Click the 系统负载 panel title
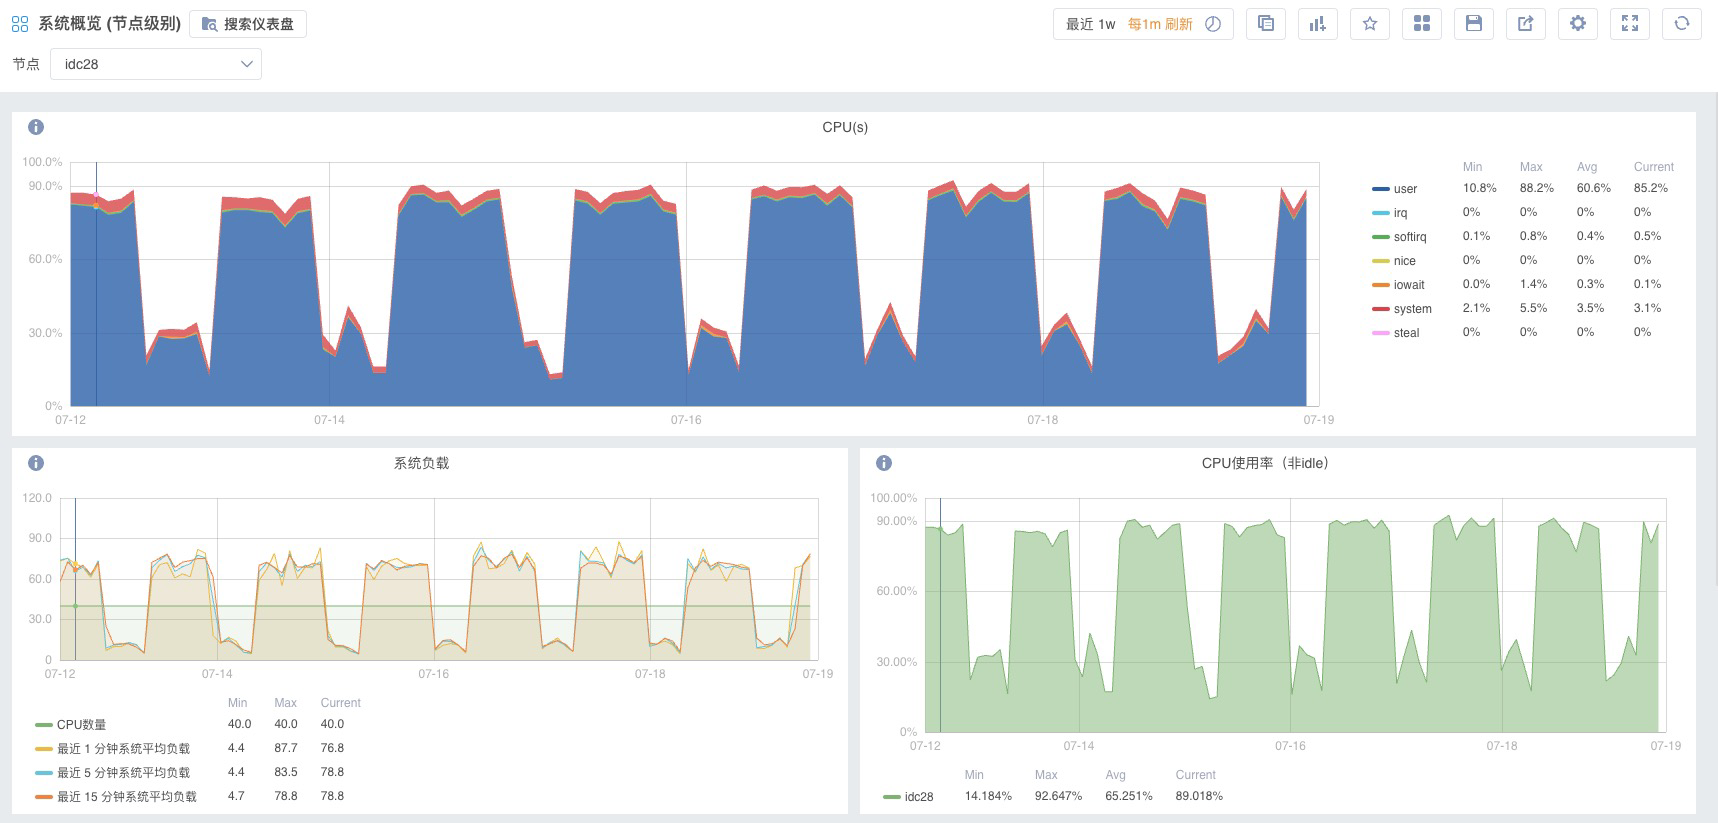This screenshot has width=1718, height=823. coord(421,463)
